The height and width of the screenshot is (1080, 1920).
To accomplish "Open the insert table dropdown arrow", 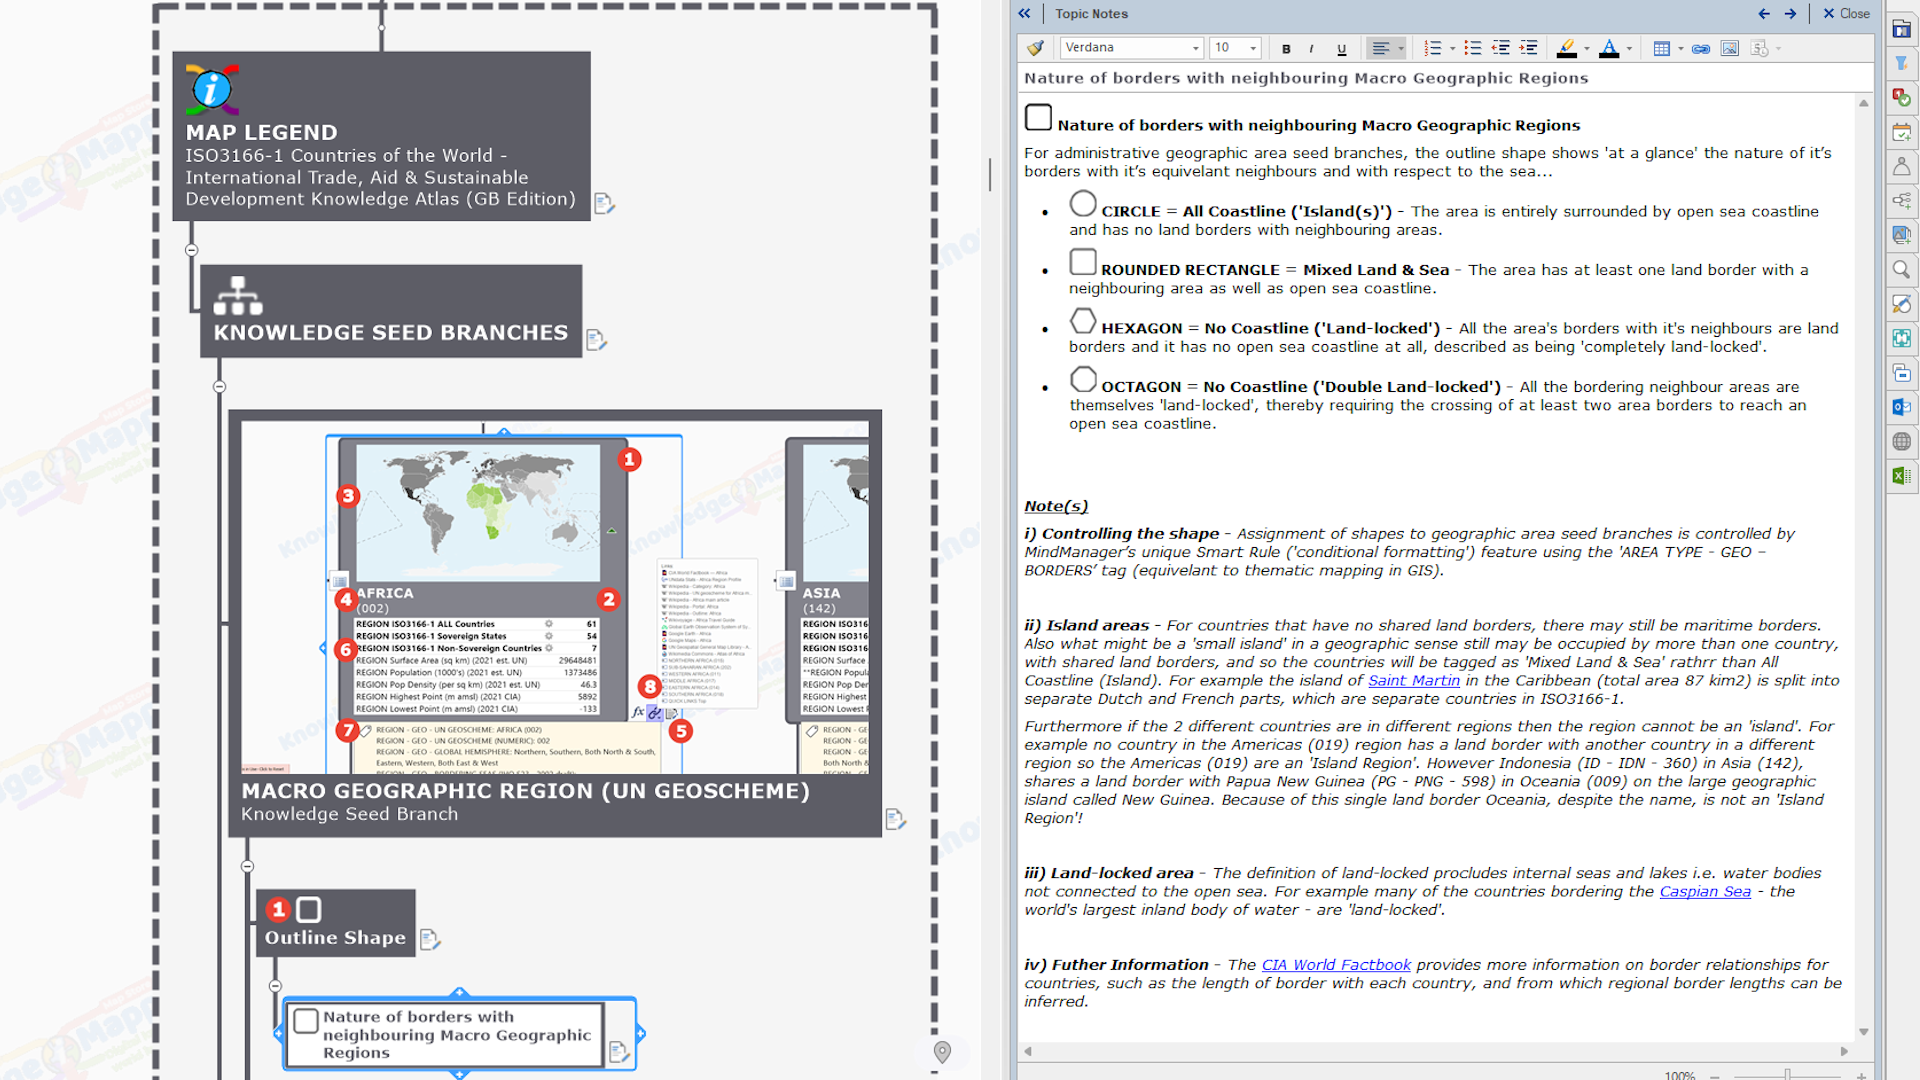I will click(x=1680, y=49).
